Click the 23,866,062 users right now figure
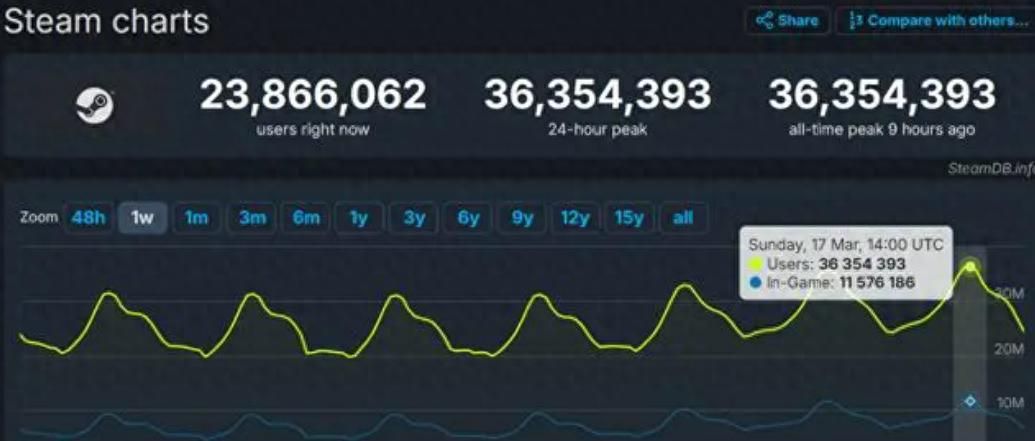The image size is (1035, 441). [313, 95]
